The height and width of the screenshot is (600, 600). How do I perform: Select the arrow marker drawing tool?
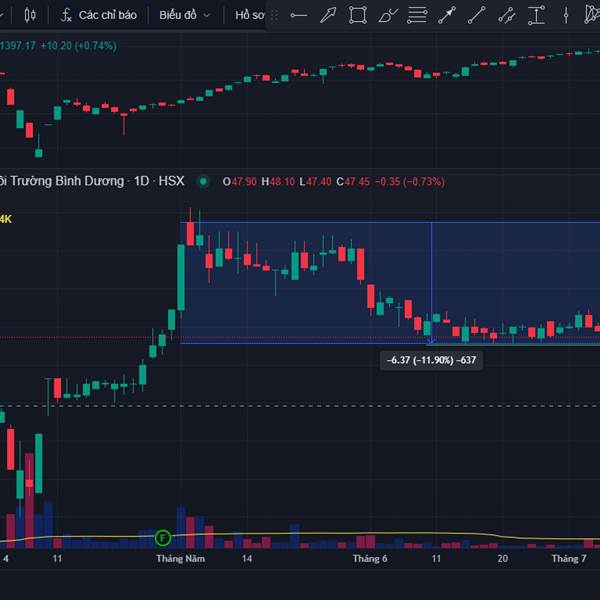[x=328, y=15]
